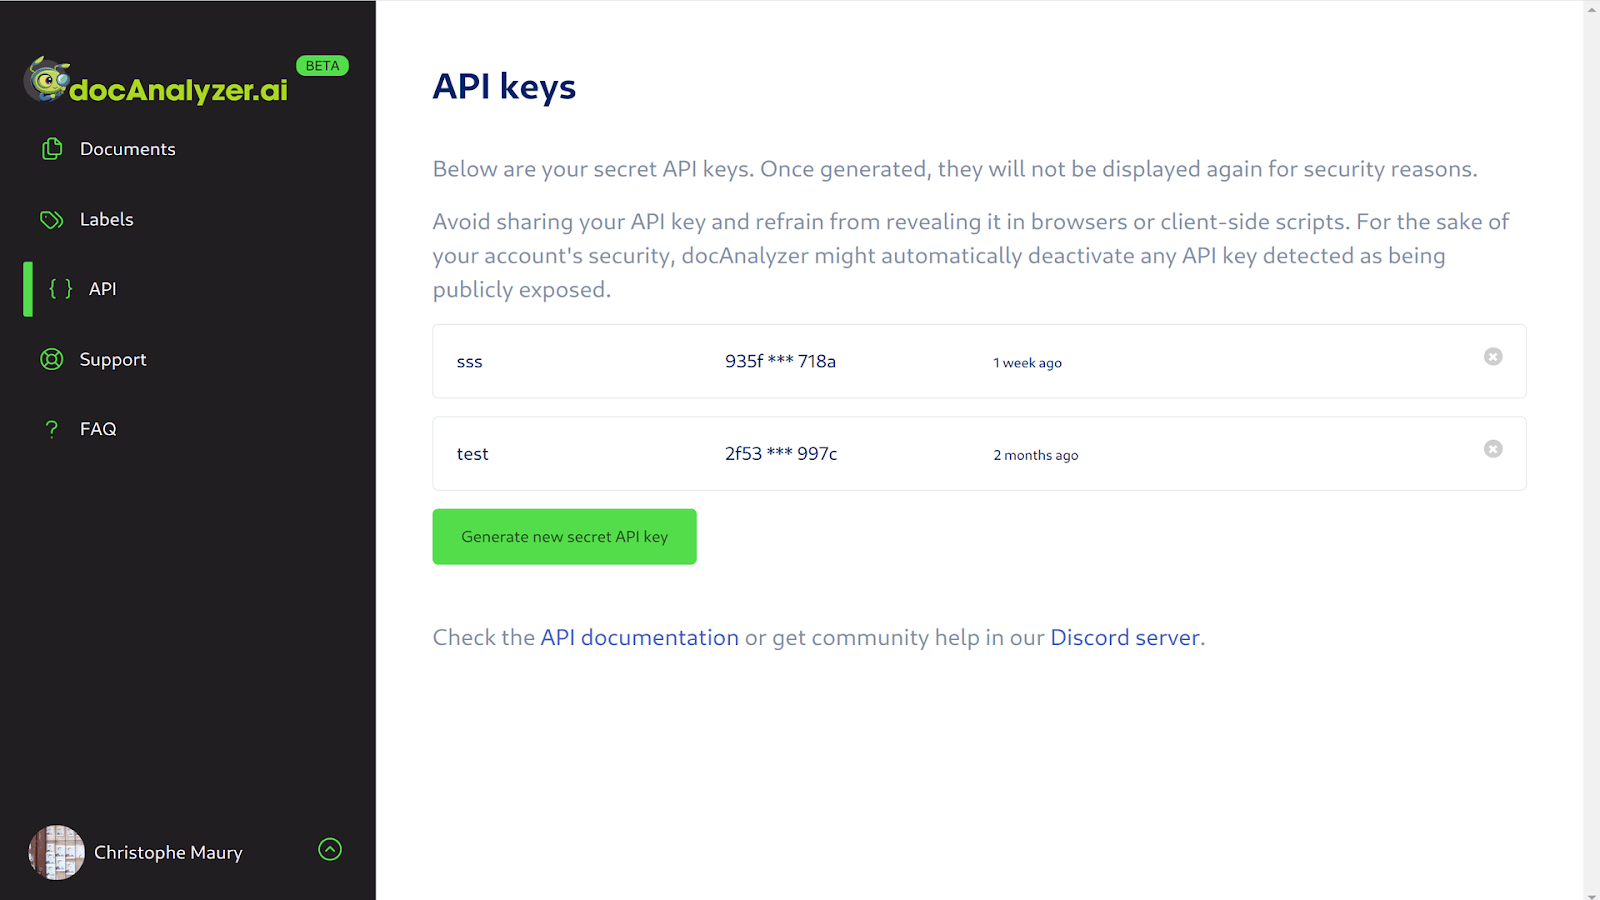Viewport: 1600px width, 900px height.
Task: Open the API documentation link
Action: click(x=640, y=638)
